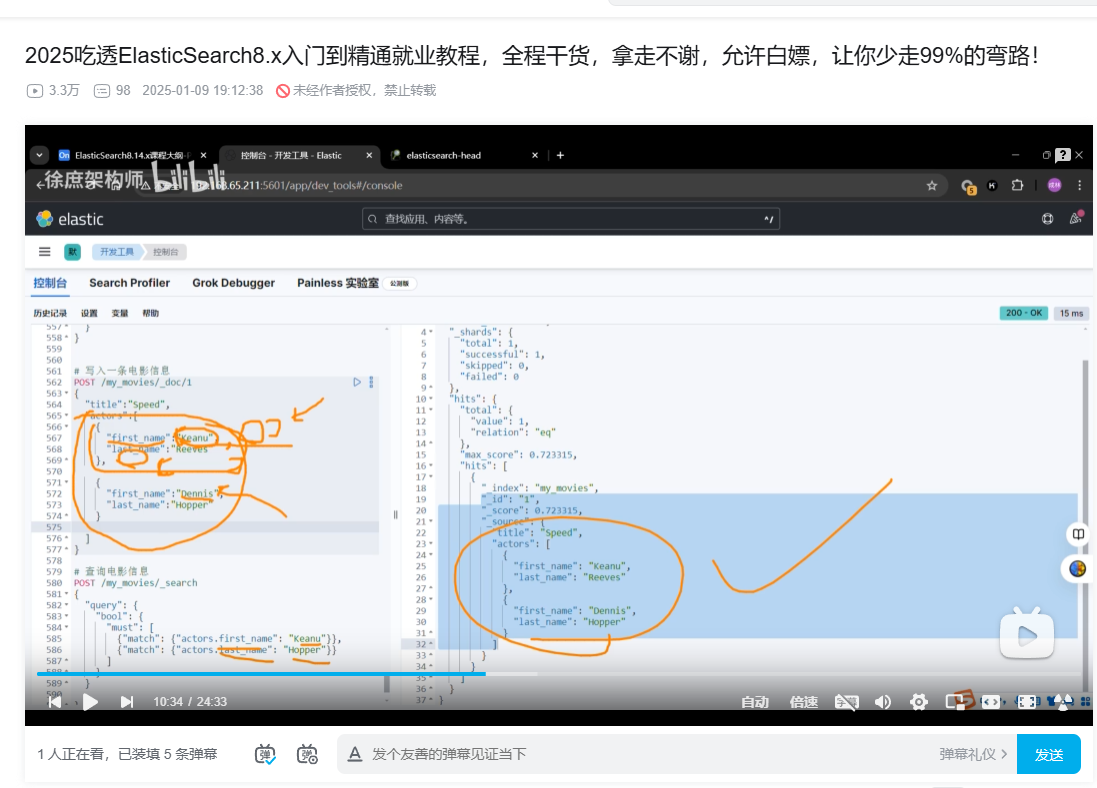This screenshot has height=788, width=1097.
Task: Click the play button in video controls
Action: pyautogui.click(x=90, y=702)
